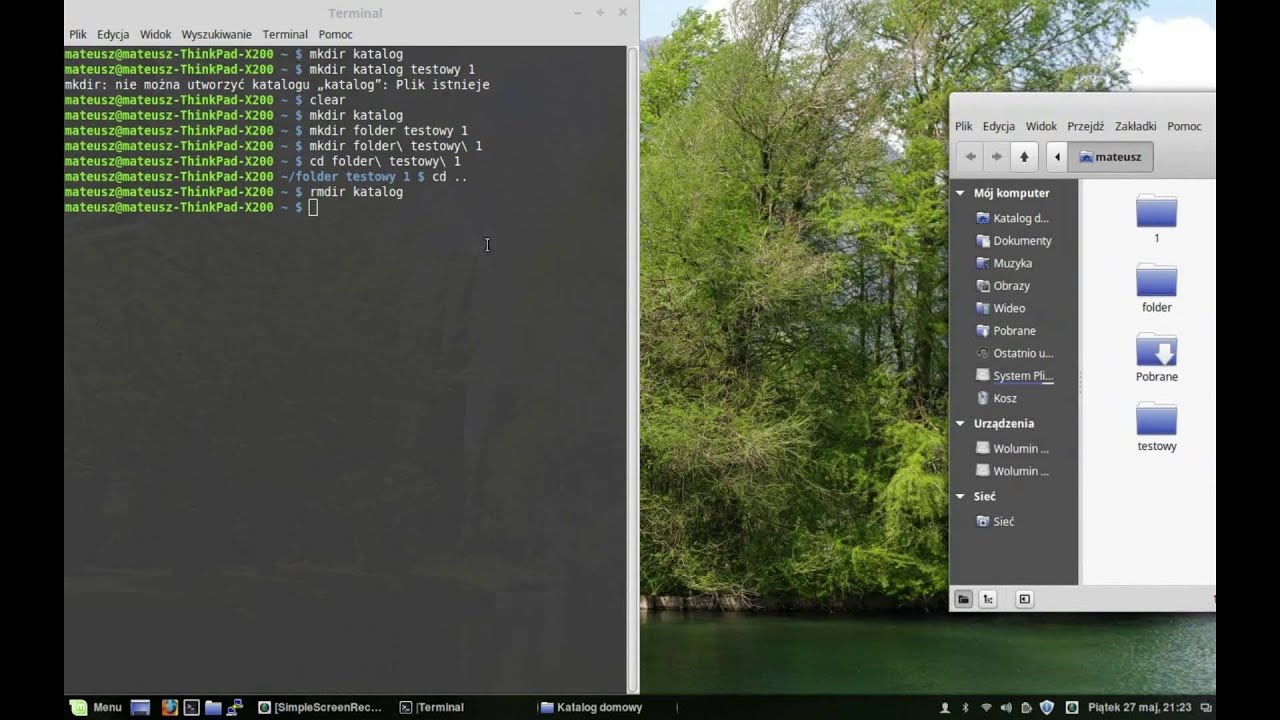Open the volume tray icon
The height and width of the screenshot is (720, 1280).
pyautogui.click(x=1006, y=707)
